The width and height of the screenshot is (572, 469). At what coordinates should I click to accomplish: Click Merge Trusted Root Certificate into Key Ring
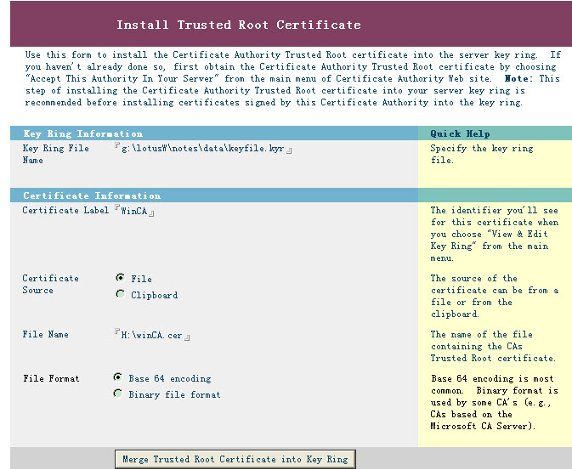(235, 459)
